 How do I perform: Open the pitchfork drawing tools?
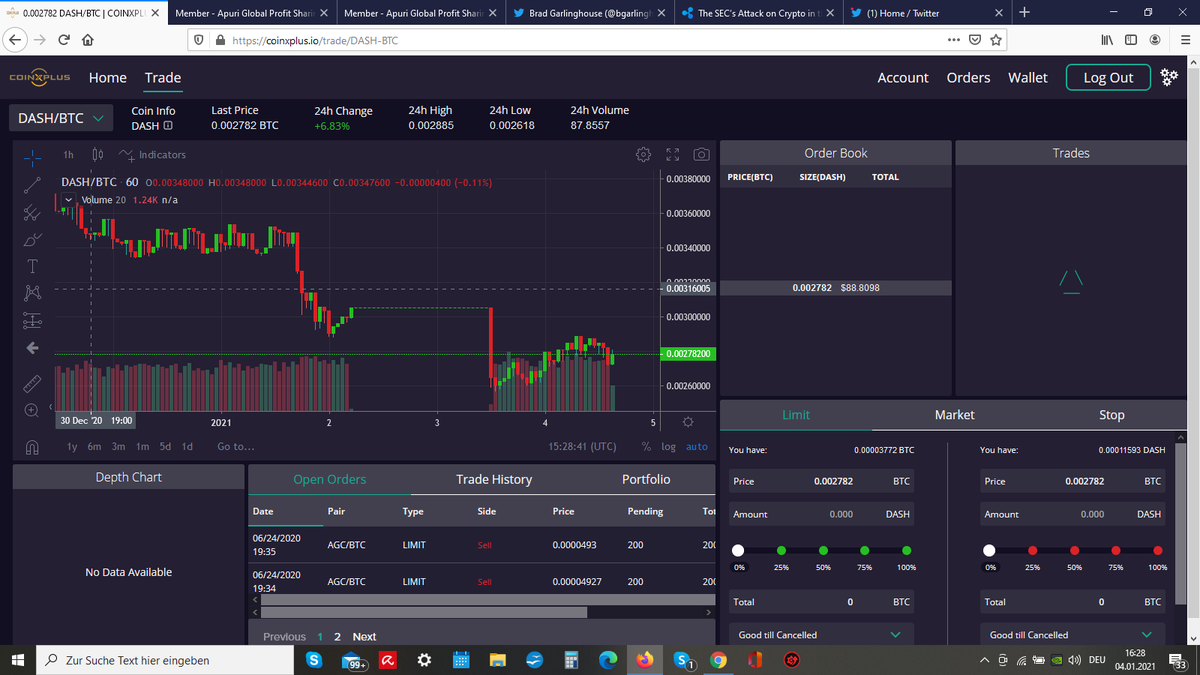click(x=32, y=212)
